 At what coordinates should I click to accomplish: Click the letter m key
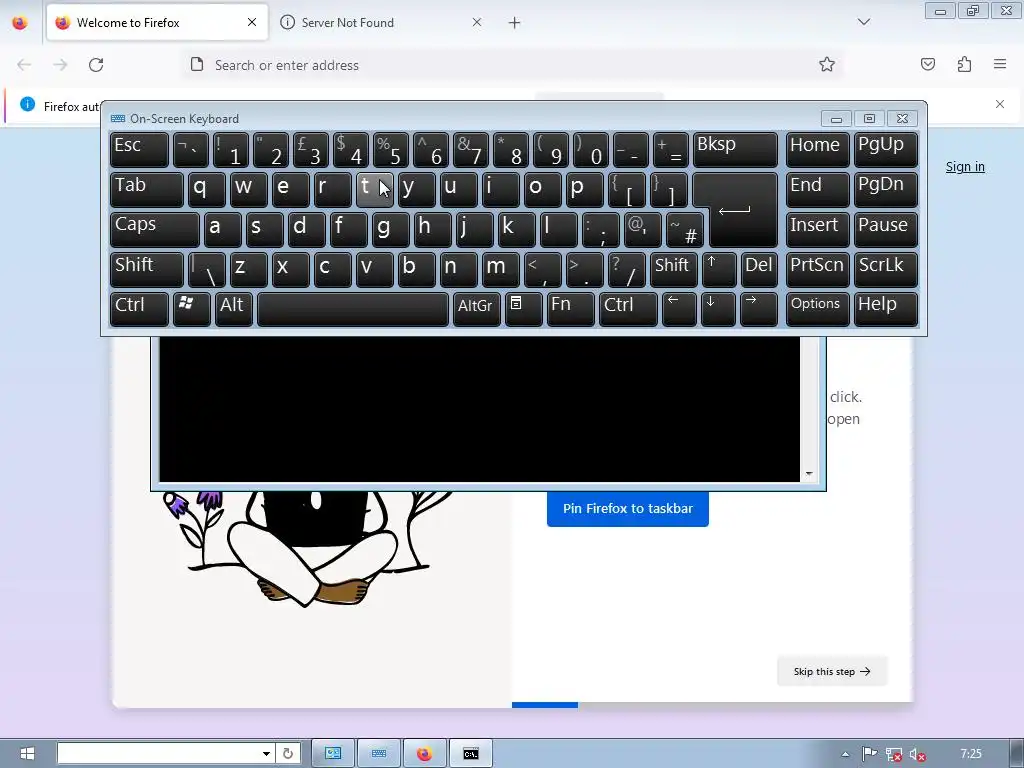500,270
